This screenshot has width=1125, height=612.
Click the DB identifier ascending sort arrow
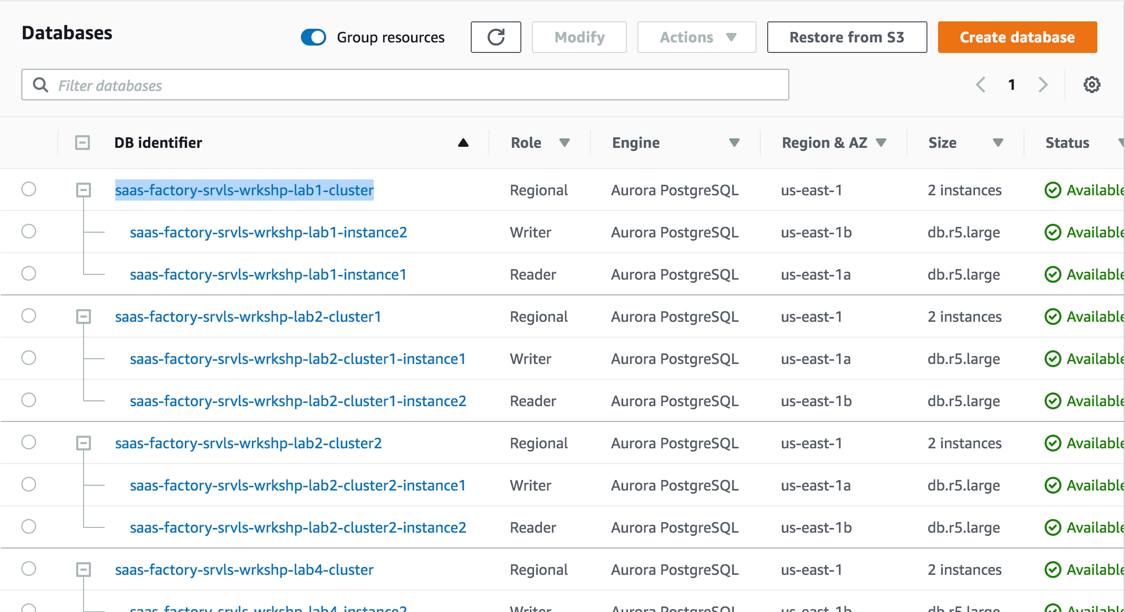click(463, 143)
